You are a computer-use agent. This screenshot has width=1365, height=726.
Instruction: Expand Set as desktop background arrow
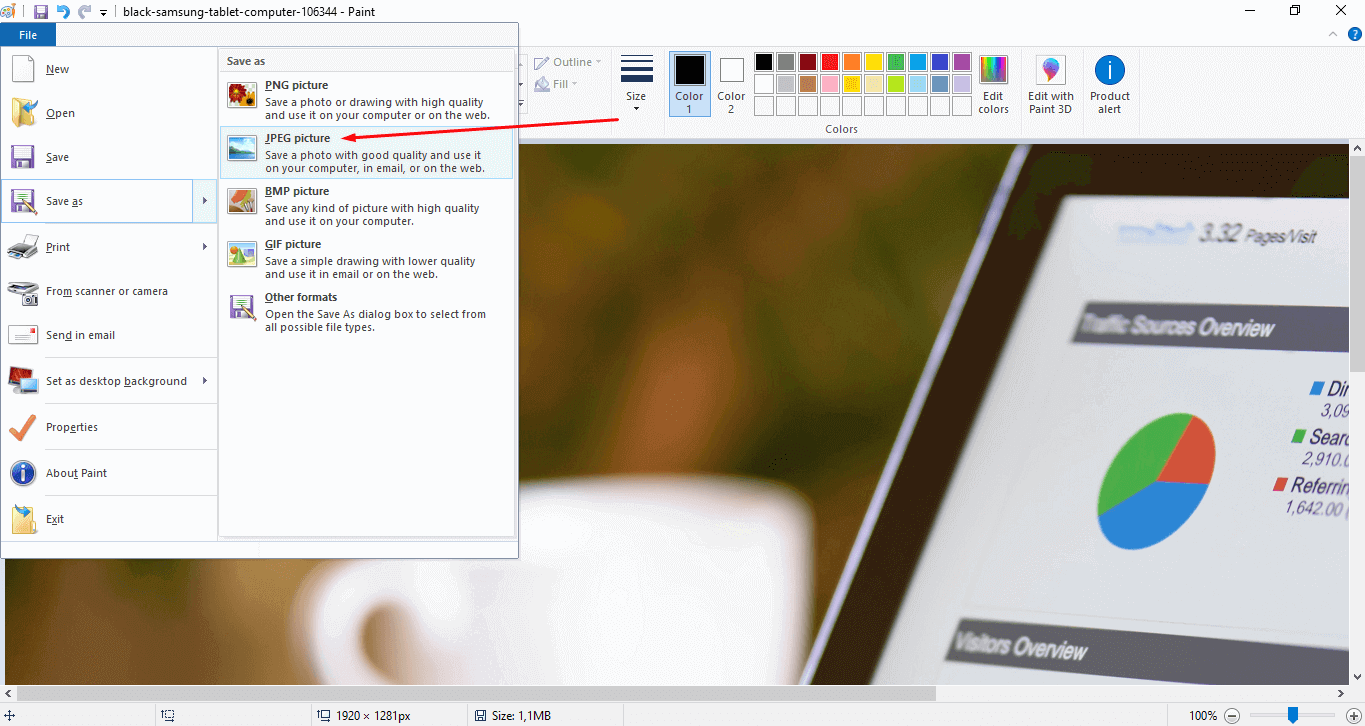204,381
